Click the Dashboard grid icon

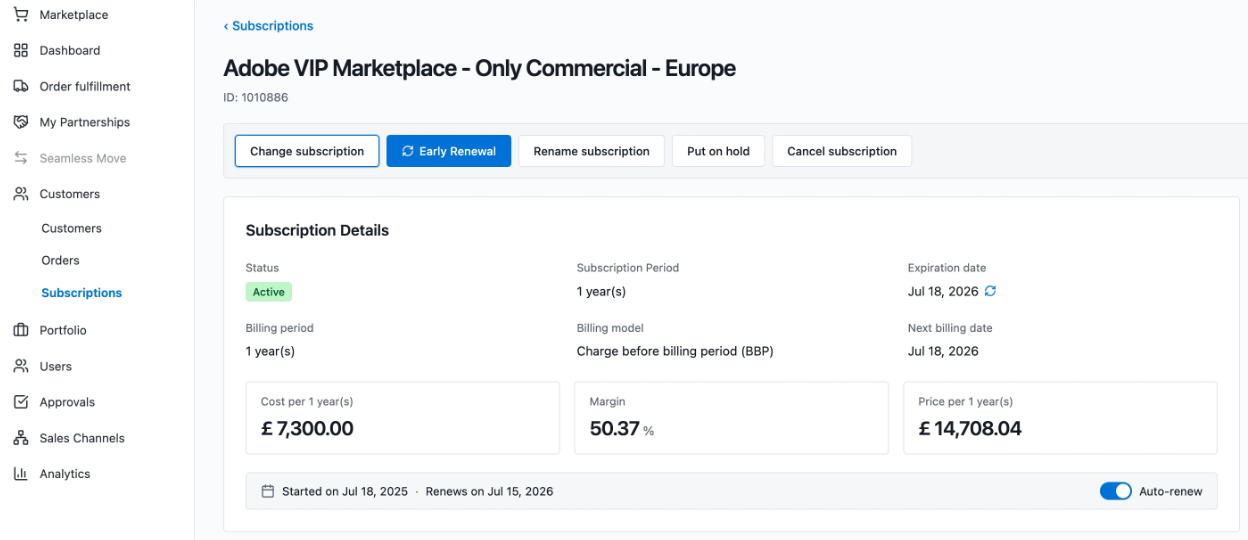tap(21, 50)
